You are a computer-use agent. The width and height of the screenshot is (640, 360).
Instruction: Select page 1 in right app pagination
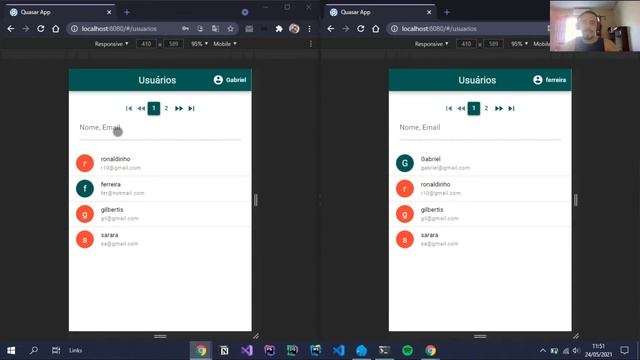pyautogui.click(x=474, y=108)
